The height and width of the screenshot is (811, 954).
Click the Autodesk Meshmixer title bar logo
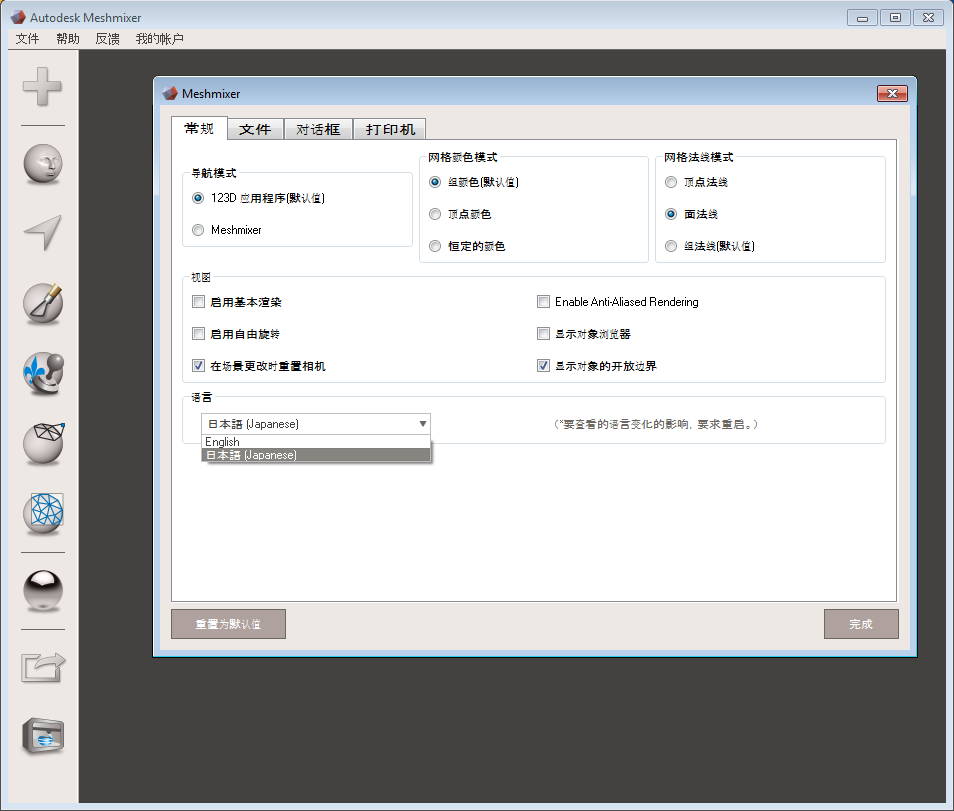click(x=18, y=17)
